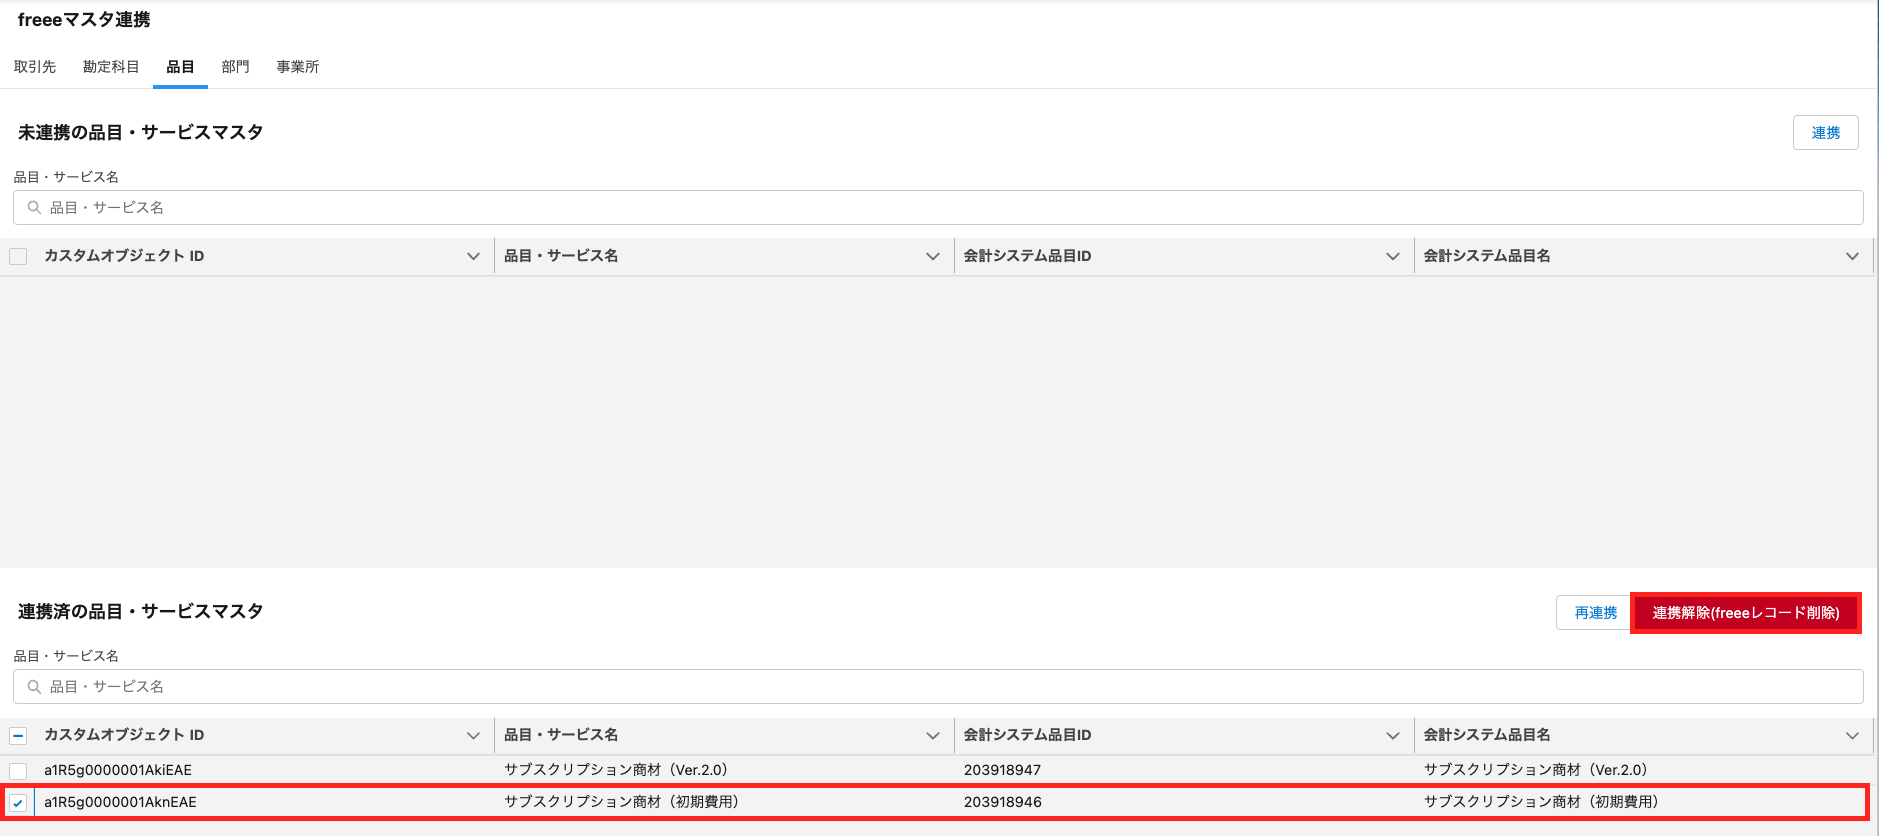Click search icon in linked items search field
The height and width of the screenshot is (836, 1879).
[x=34, y=687]
